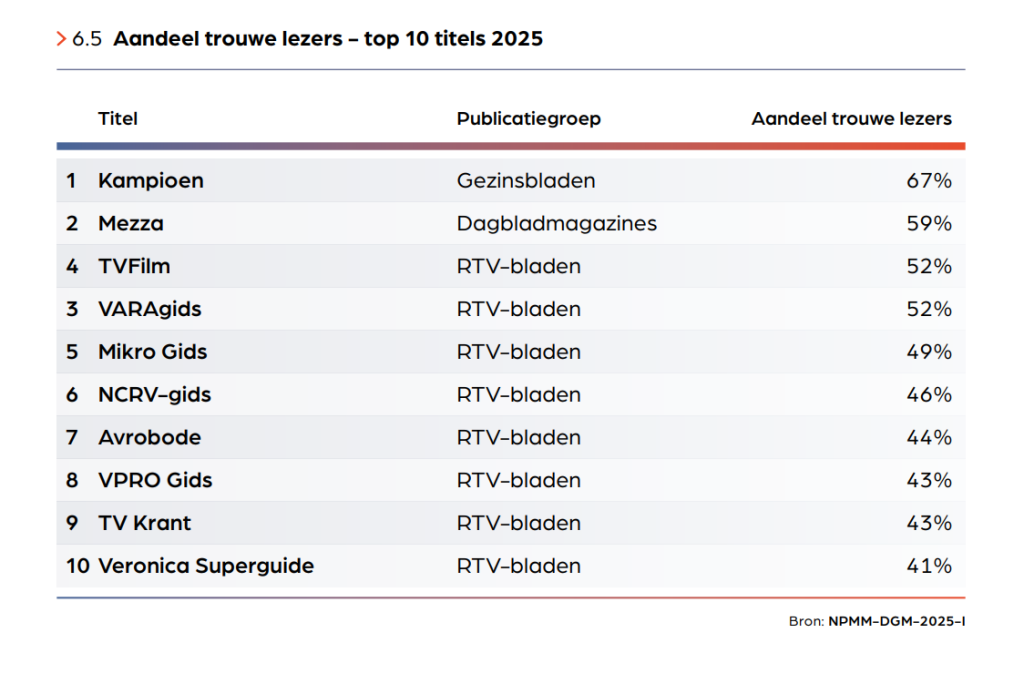Click the Avrobode title
This screenshot has height=694, width=1024.
click(x=150, y=438)
